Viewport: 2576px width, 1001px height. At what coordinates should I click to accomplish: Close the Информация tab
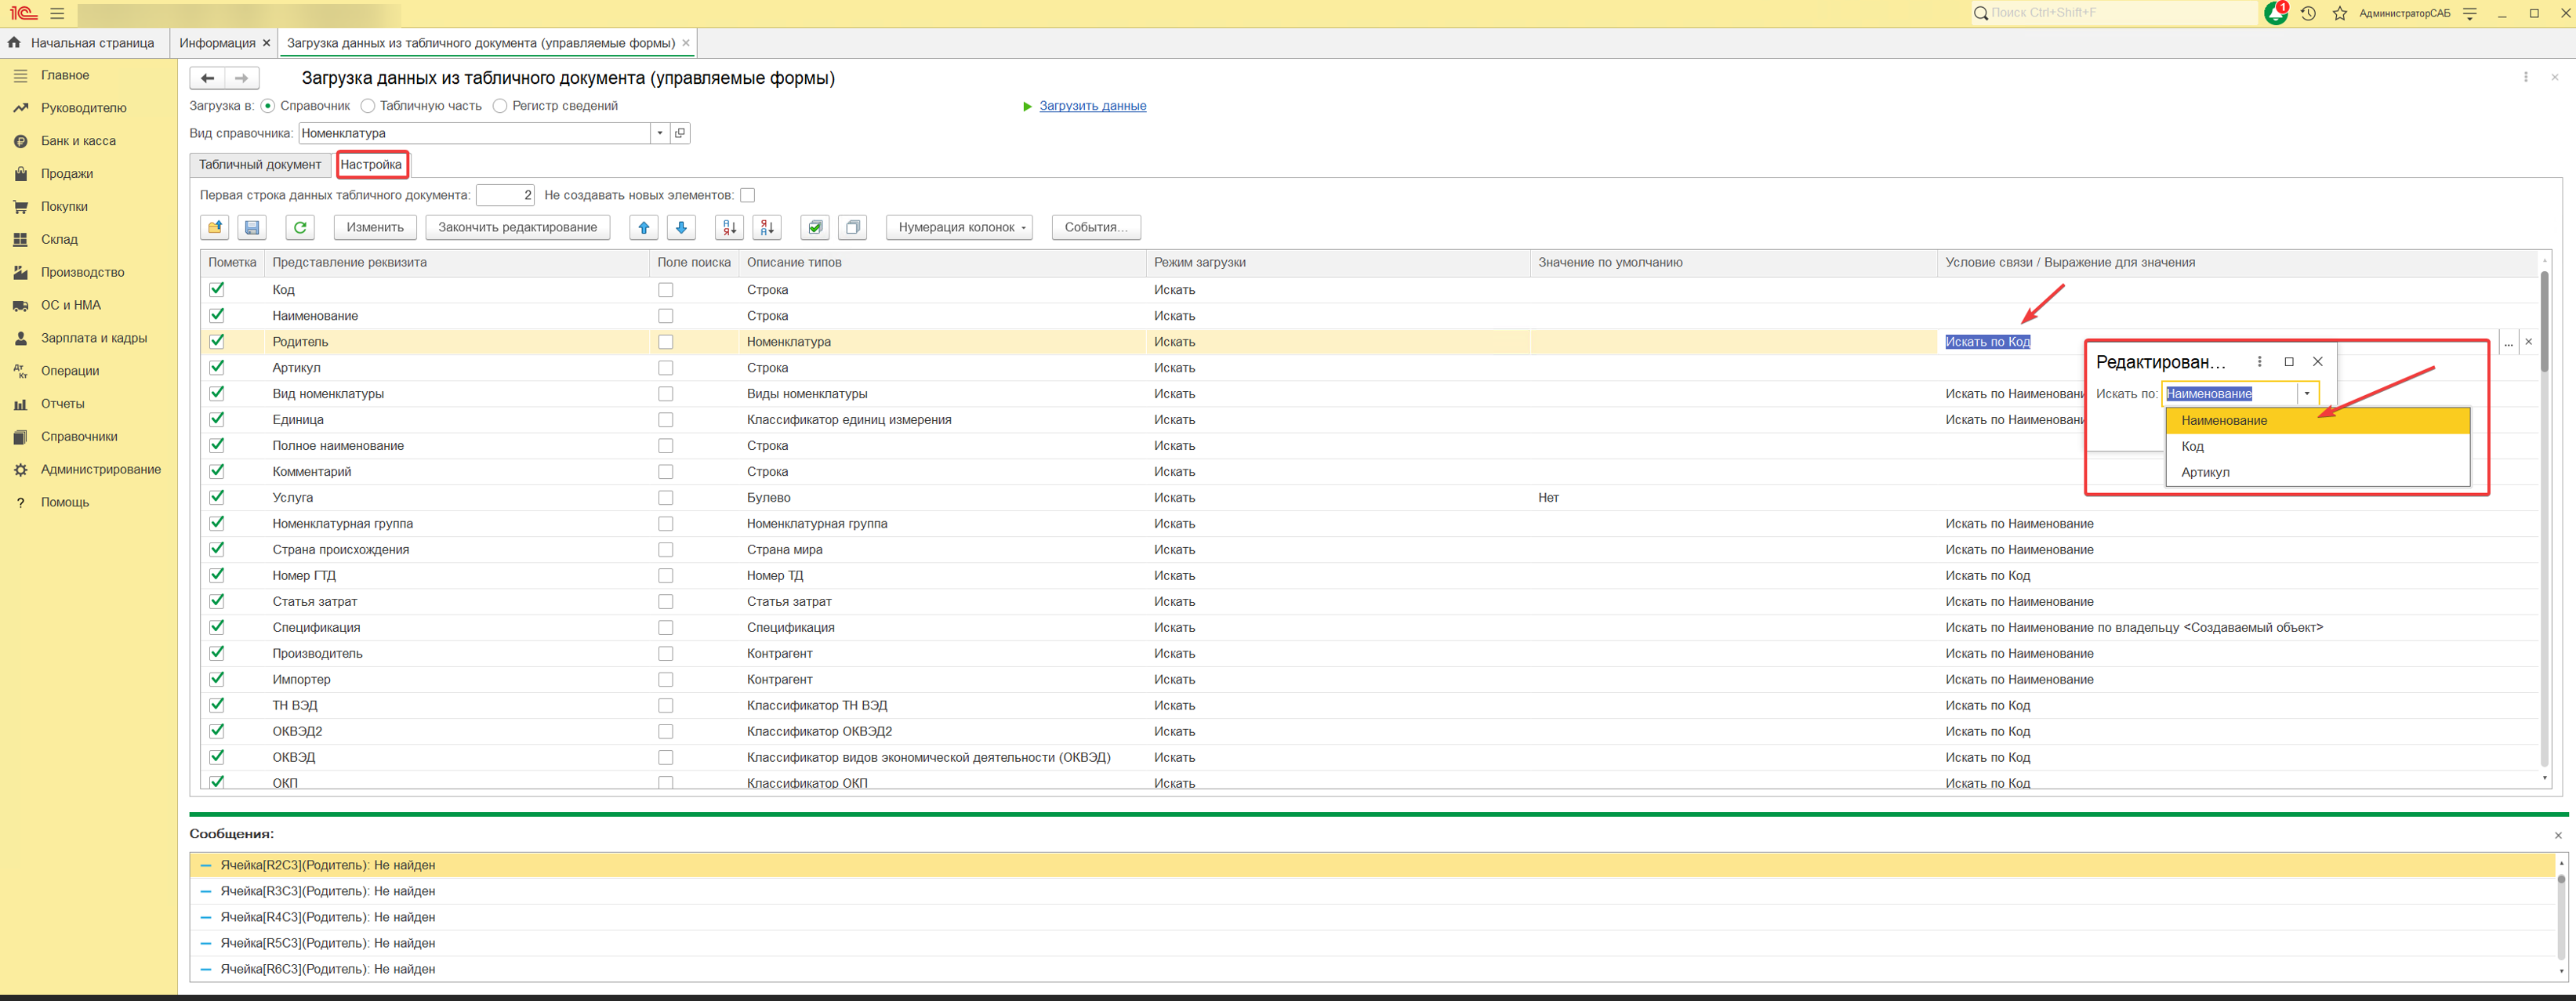click(x=266, y=43)
